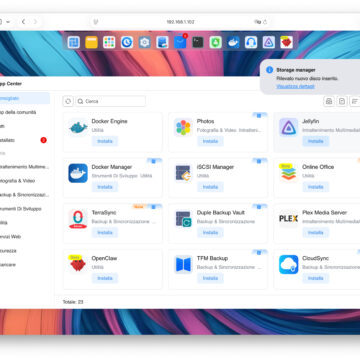Click Installa under OpenClaw
This screenshot has height=360, width=360.
click(x=105, y=278)
